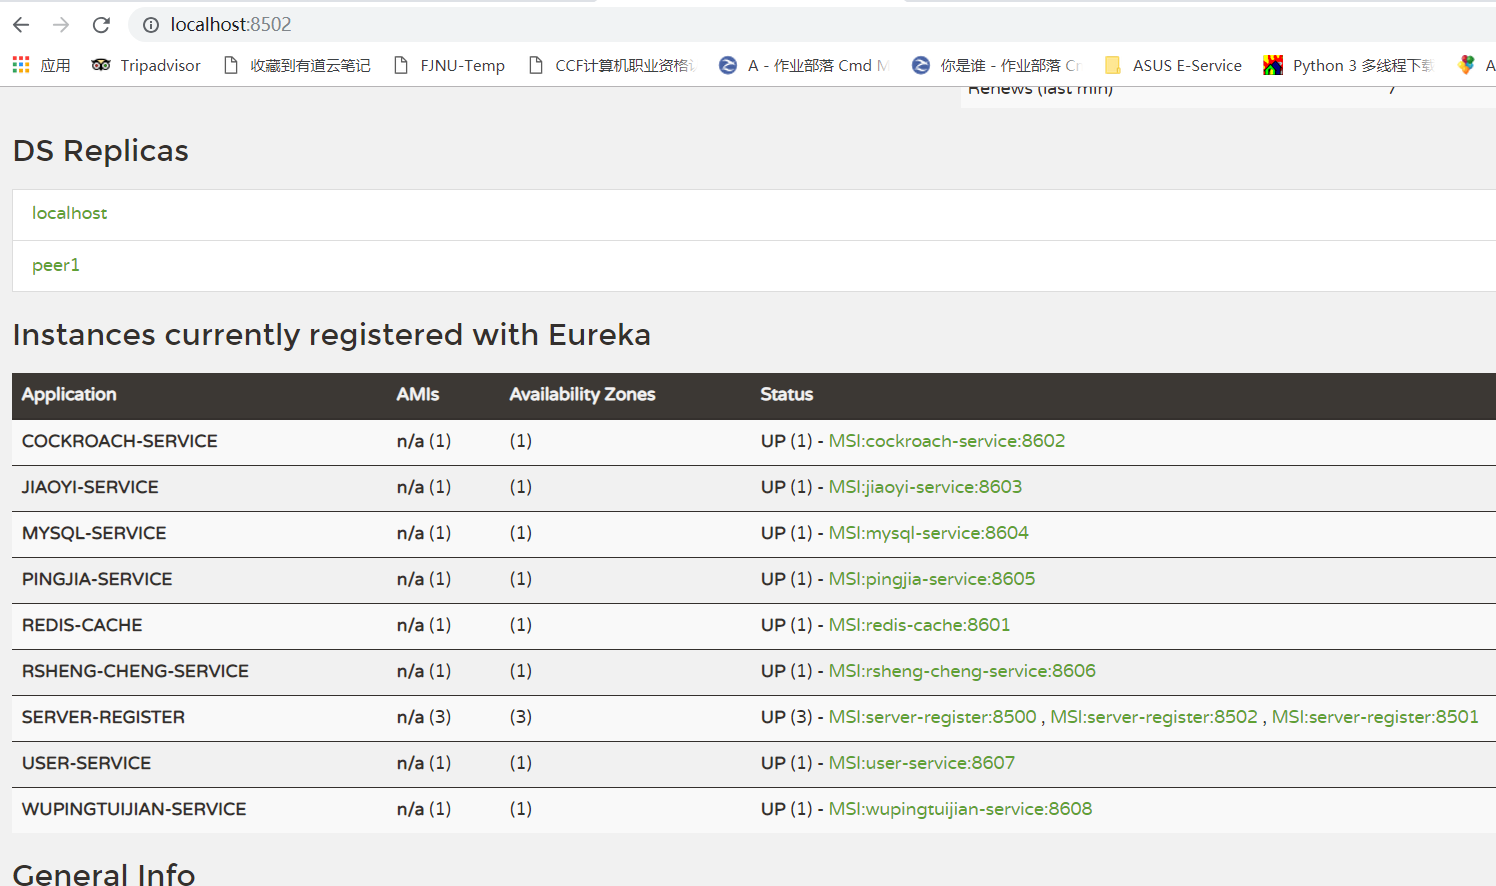Image resolution: width=1496 pixels, height=886 pixels.
Task: Open MSI:user-service:8607 instance link
Action: click(x=922, y=763)
